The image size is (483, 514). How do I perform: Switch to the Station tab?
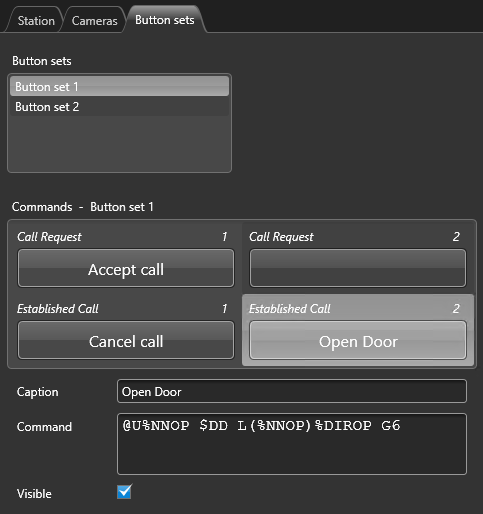pos(36,21)
